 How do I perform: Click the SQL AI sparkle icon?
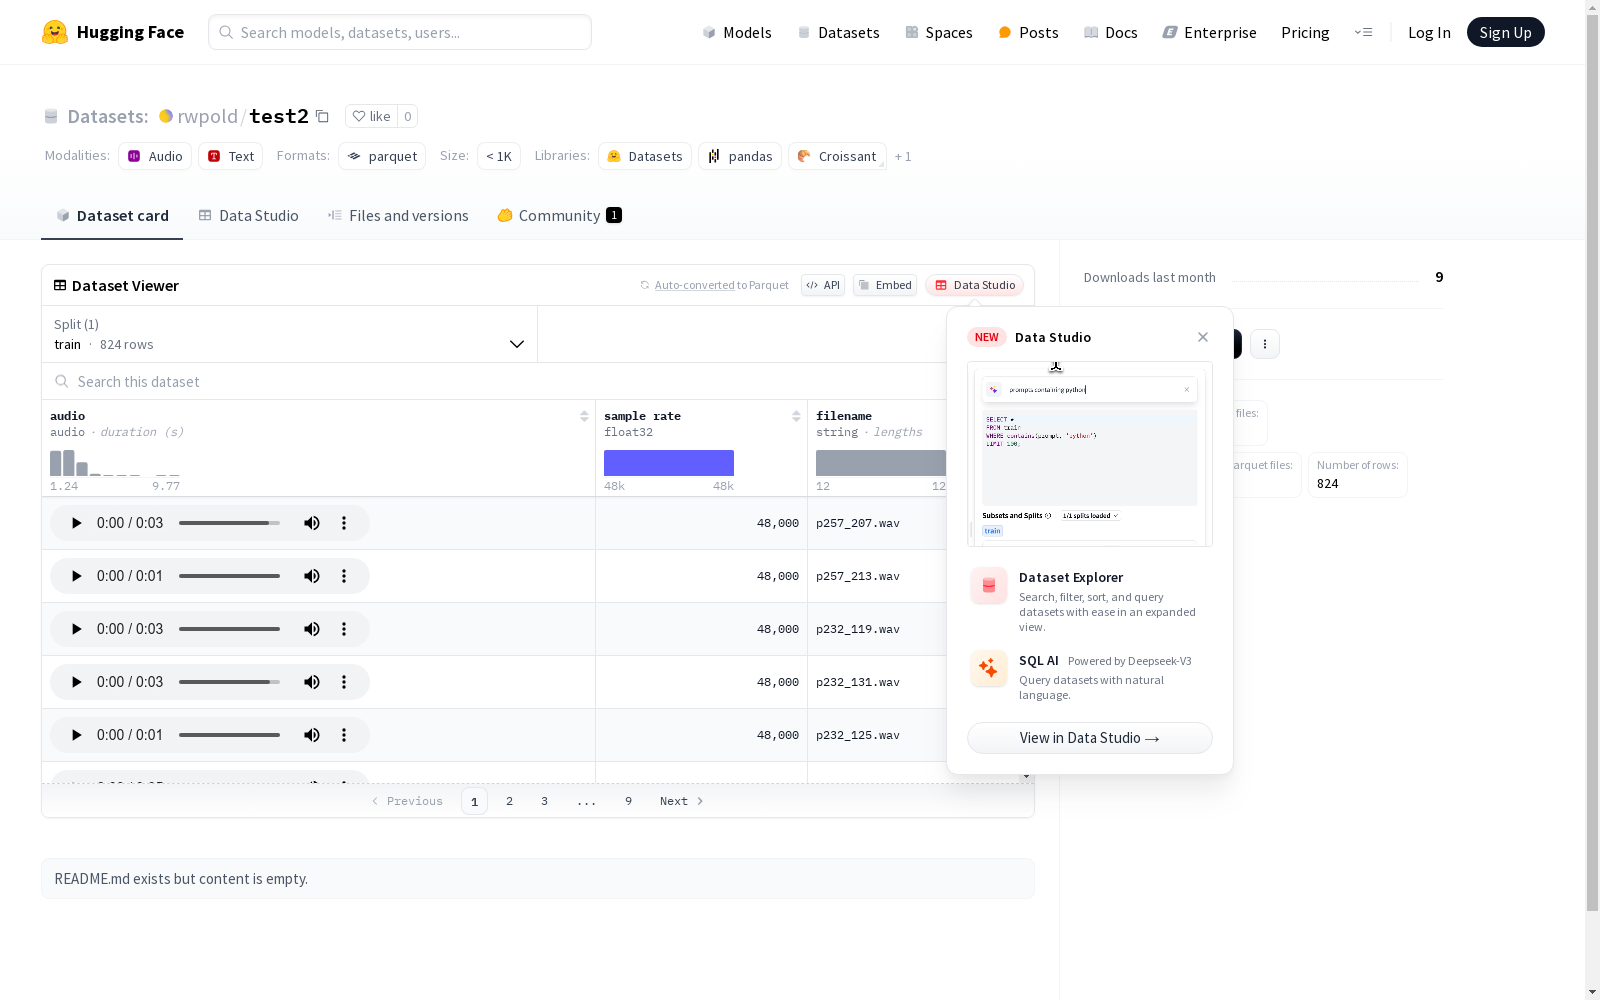[x=989, y=669]
